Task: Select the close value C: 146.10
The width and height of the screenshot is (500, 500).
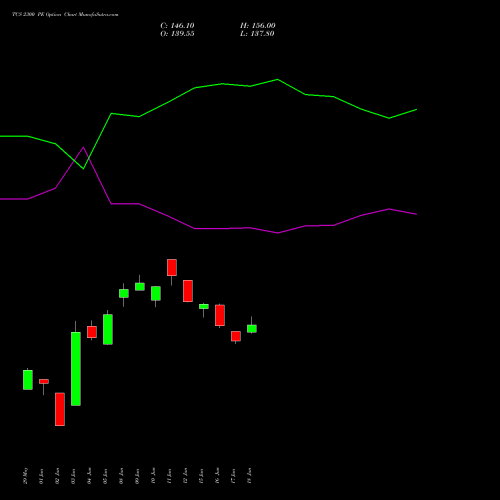Action: click(x=177, y=26)
